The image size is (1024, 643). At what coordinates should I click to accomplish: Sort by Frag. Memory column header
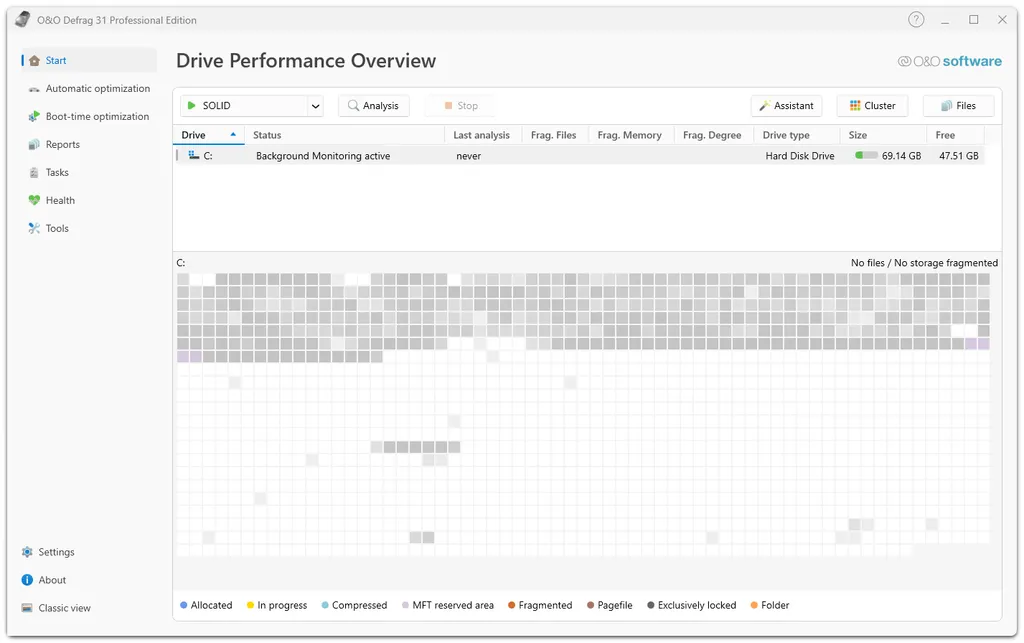[x=630, y=135]
